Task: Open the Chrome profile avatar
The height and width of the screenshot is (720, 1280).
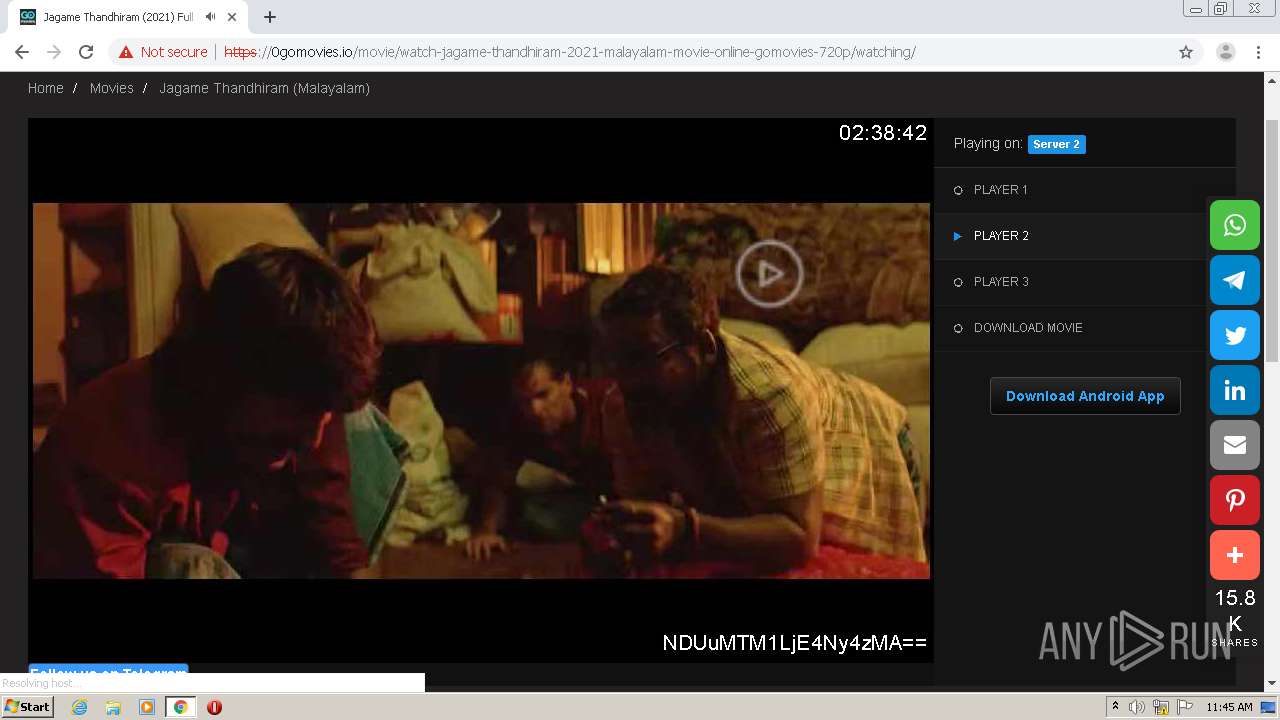Action: 1225,52
